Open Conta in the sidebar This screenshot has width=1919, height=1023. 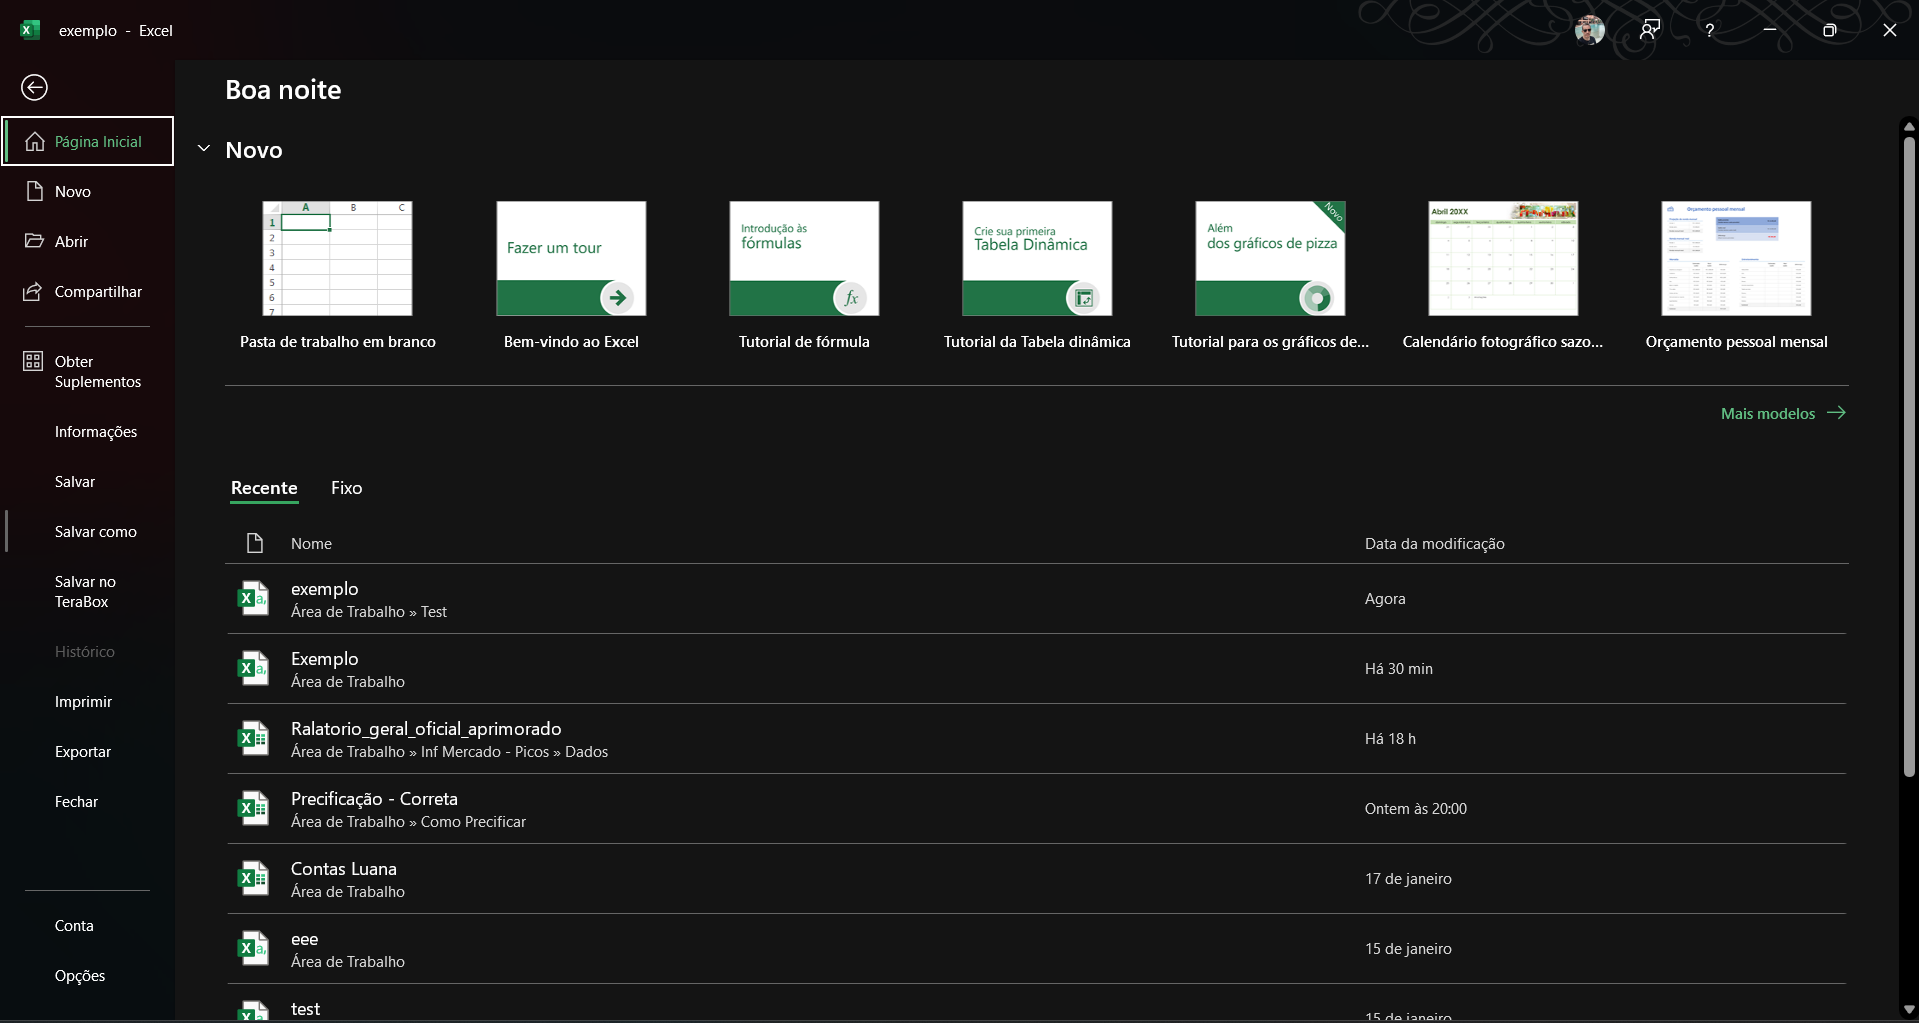pos(74,926)
